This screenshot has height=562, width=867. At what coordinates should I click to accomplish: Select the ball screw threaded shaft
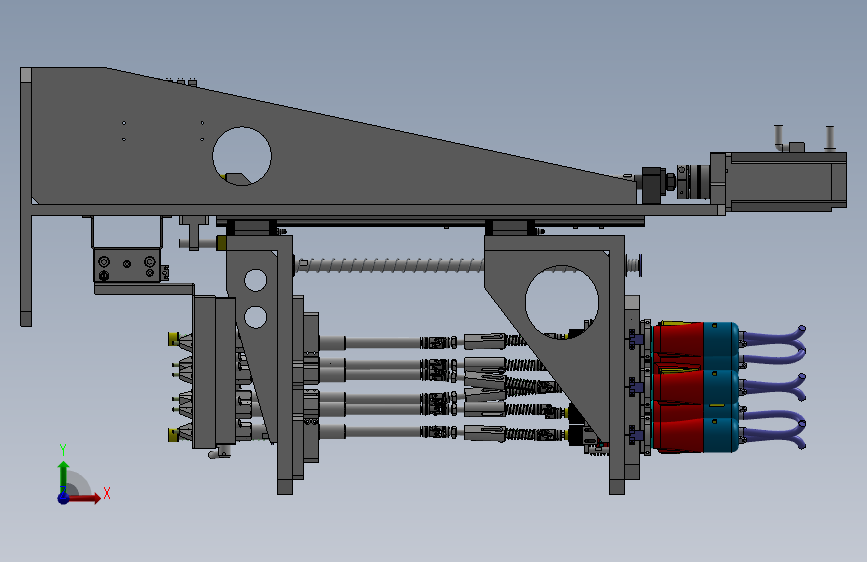pyautogui.click(x=390, y=266)
